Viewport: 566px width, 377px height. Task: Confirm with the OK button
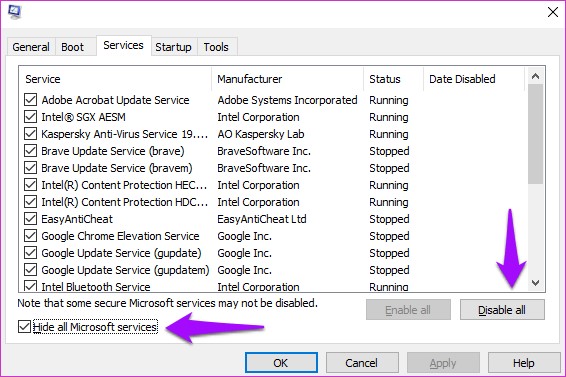point(281,363)
